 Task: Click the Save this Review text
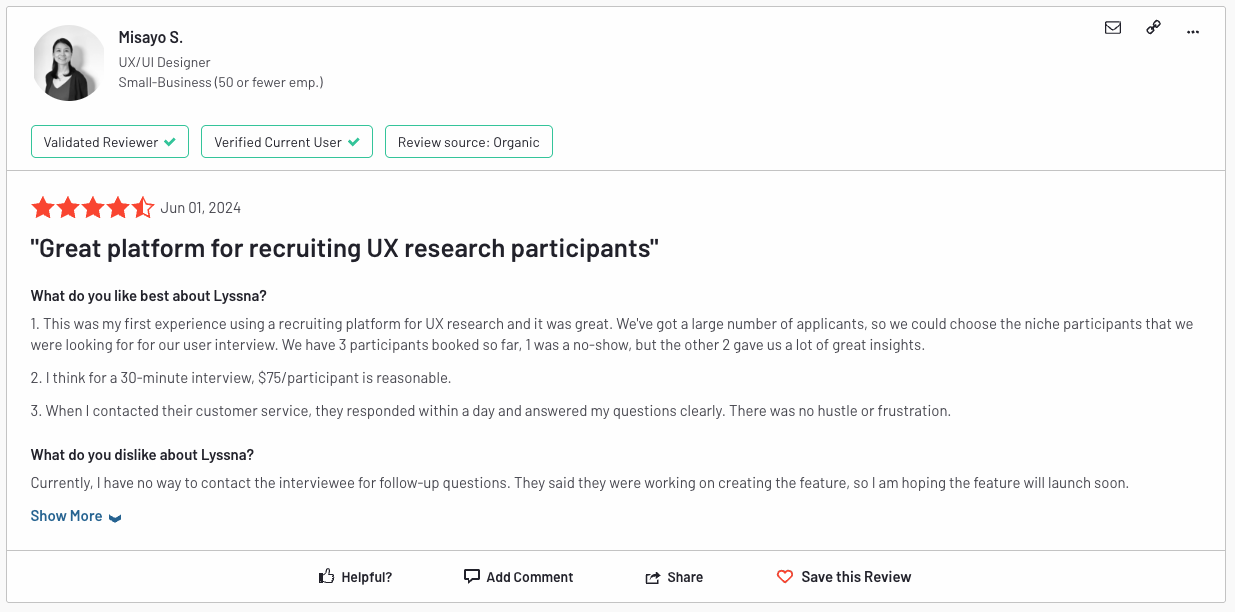click(856, 577)
